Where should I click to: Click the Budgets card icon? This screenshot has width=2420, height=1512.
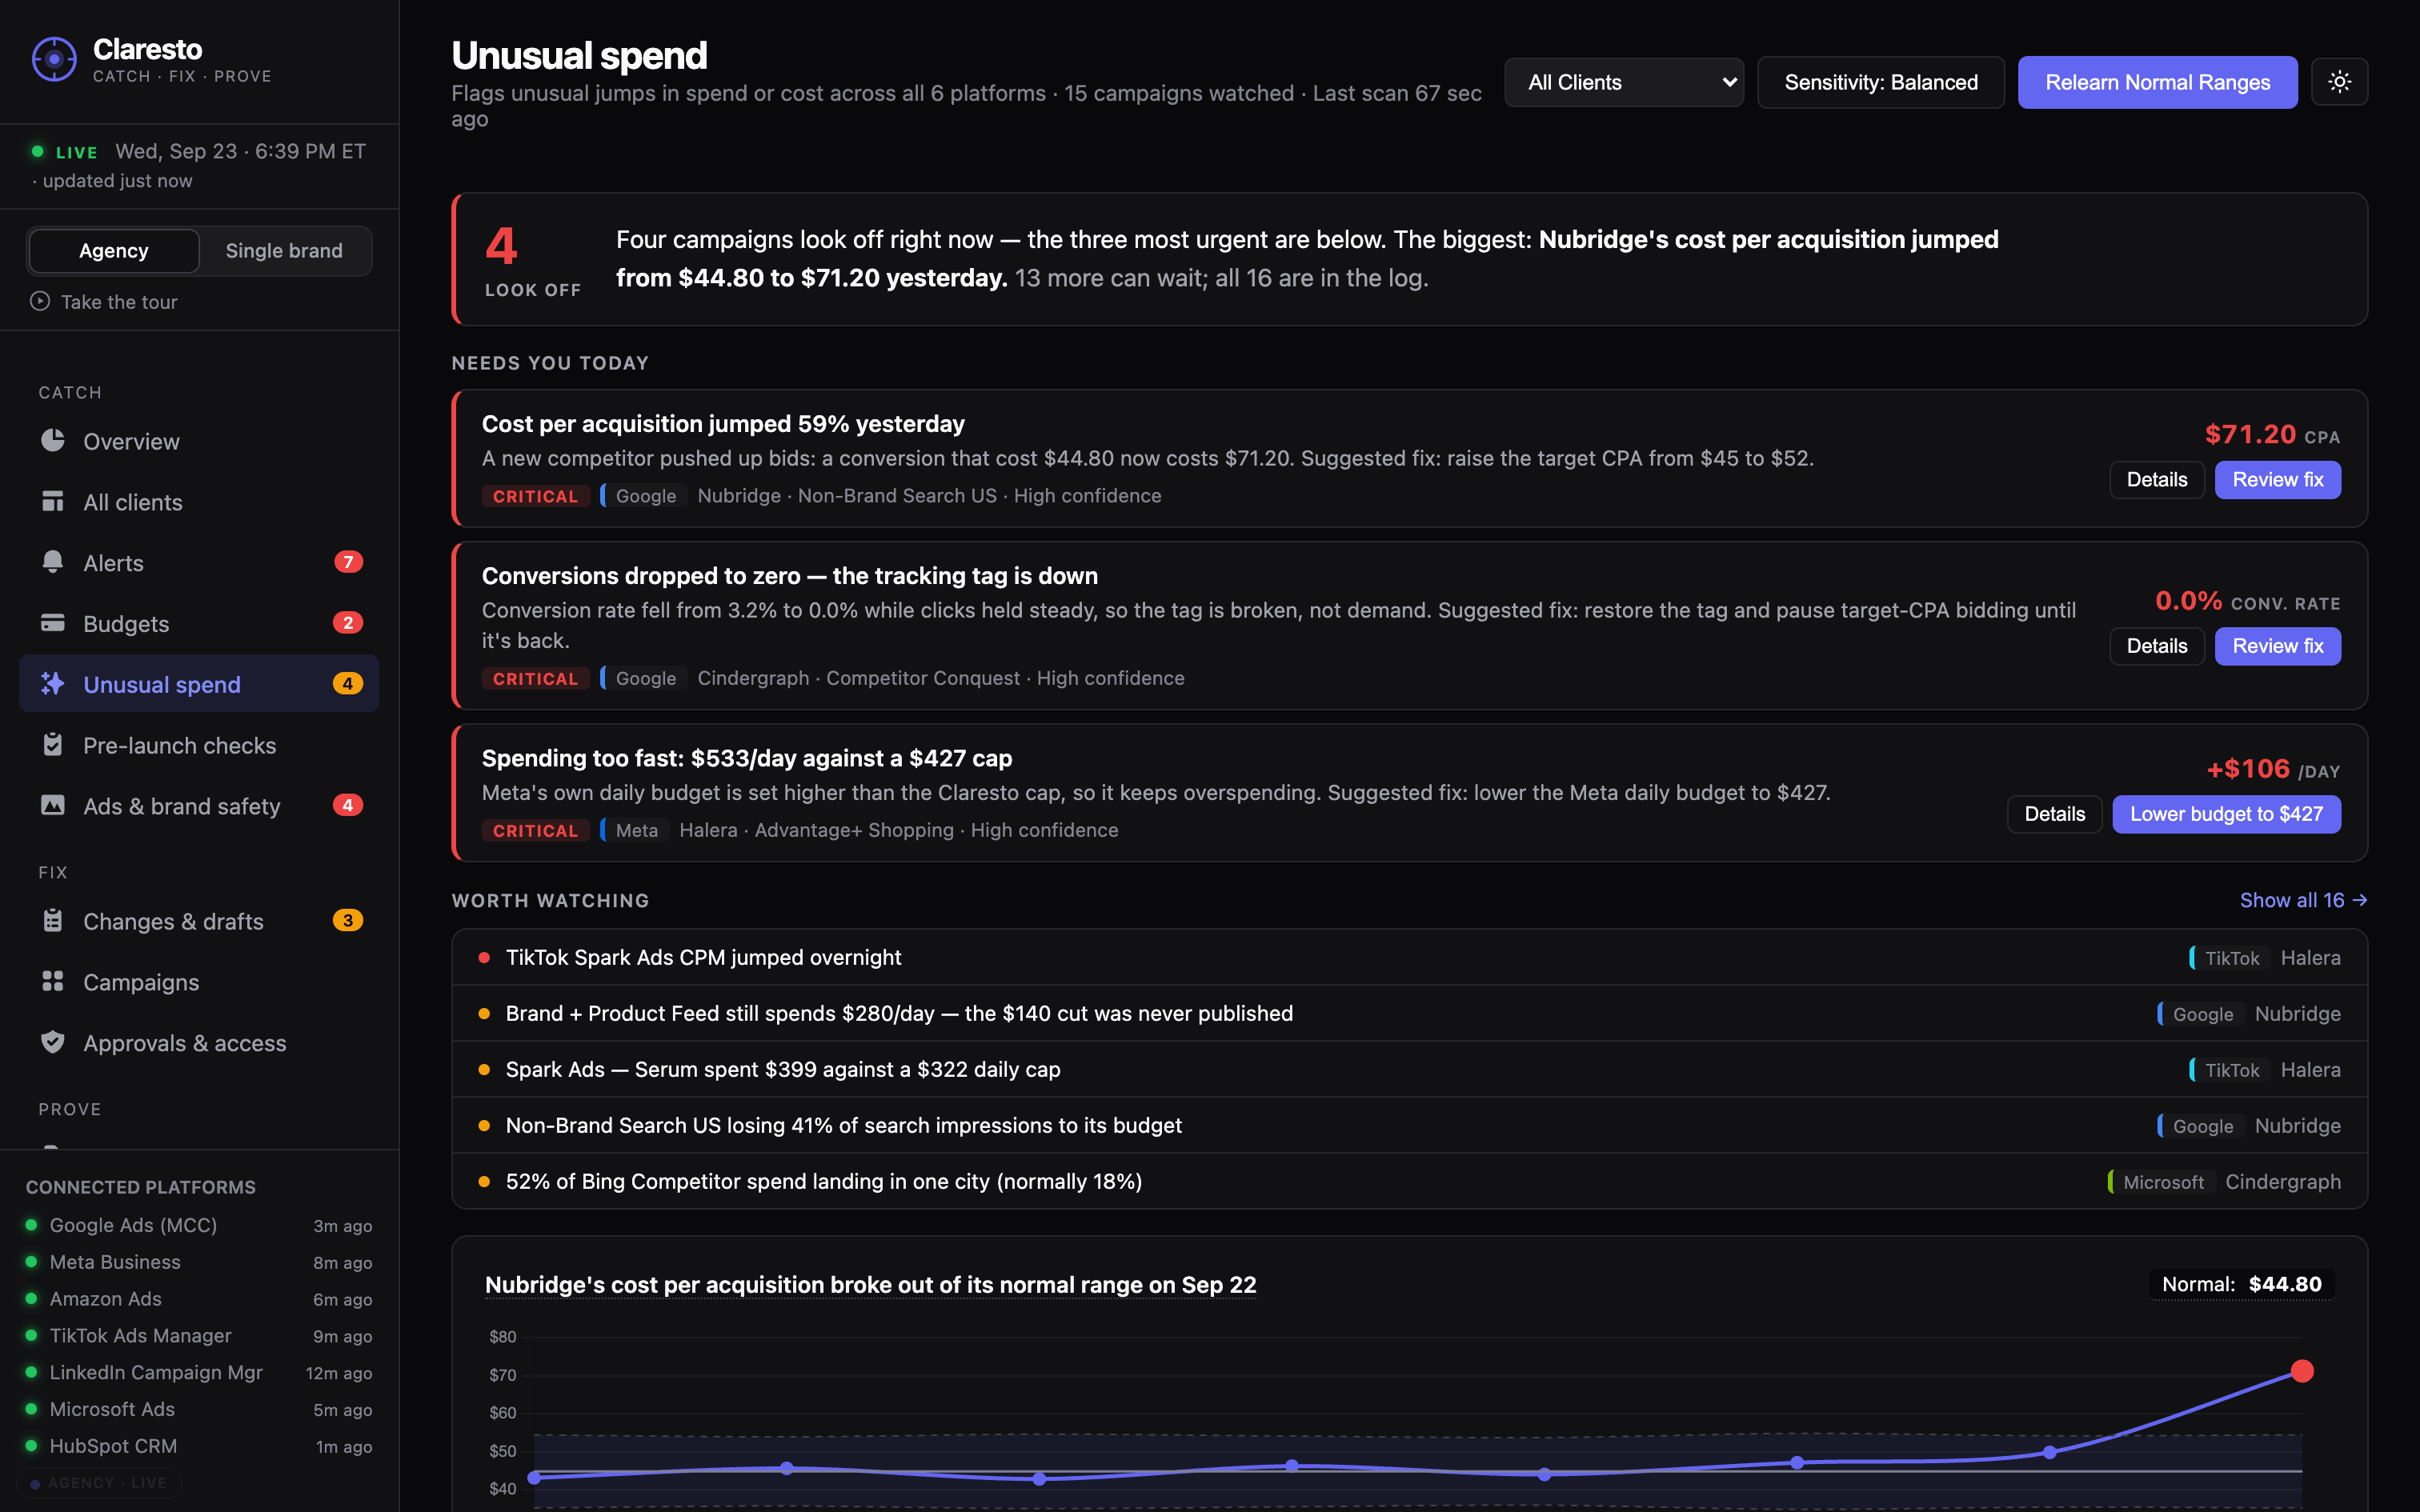(x=53, y=623)
